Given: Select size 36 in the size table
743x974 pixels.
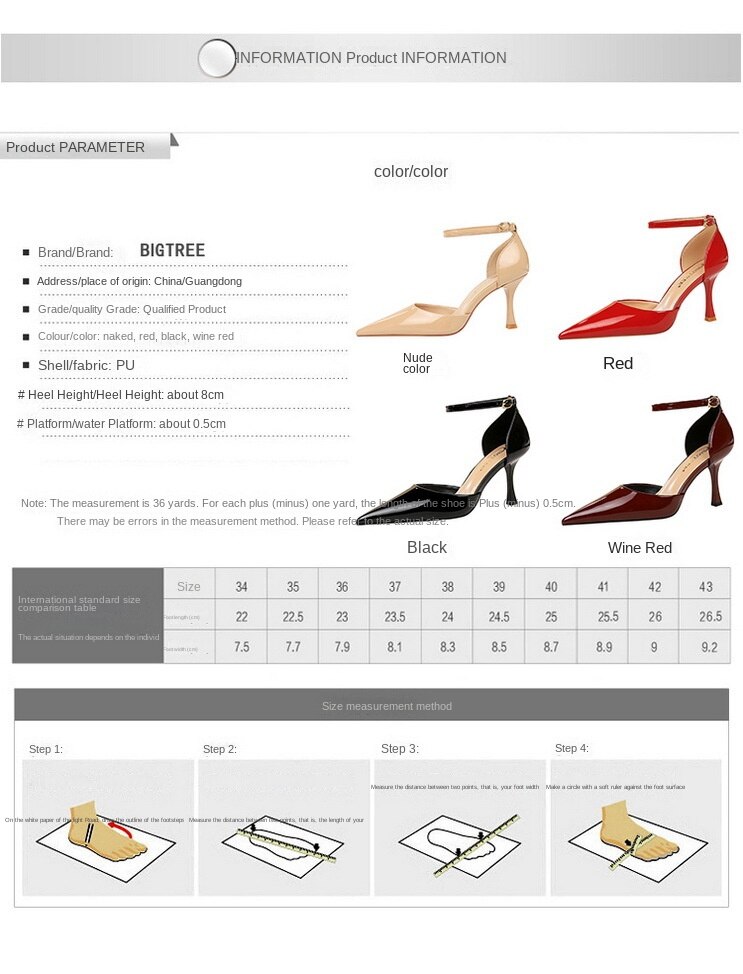Looking at the screenshot, I should click(x=342, y=586).
